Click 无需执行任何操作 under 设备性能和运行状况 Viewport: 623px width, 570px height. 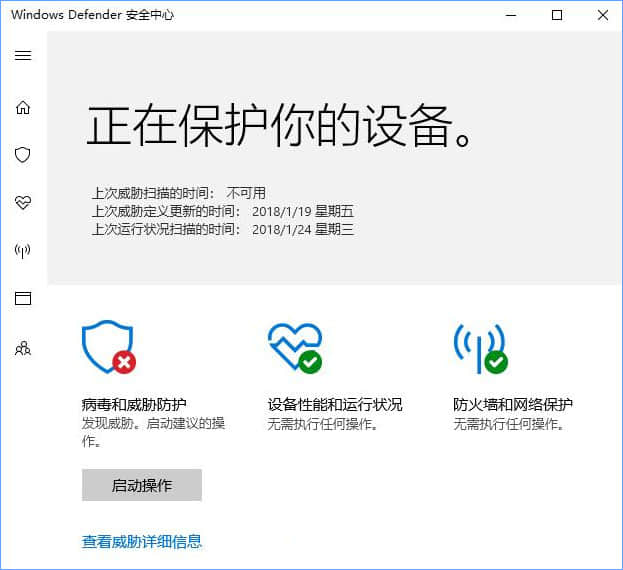pyautogui.click(x=323, y=424)
